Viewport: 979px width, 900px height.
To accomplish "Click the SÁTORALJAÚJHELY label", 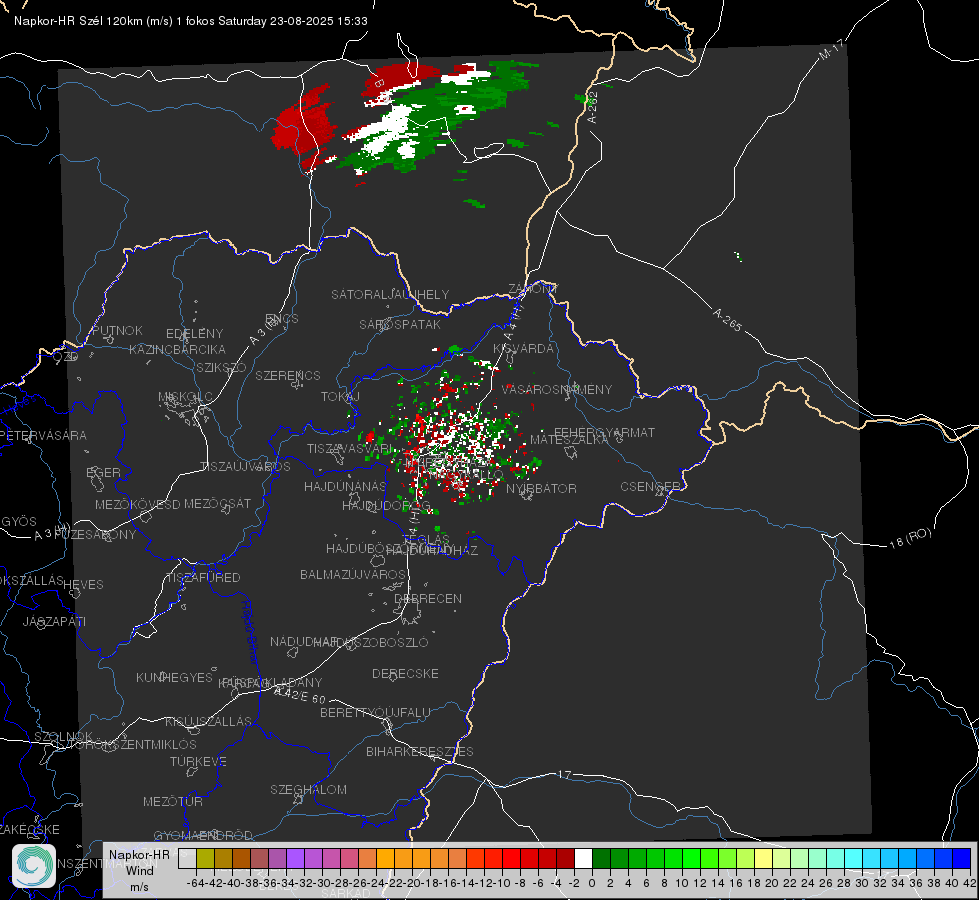I will [x=390, y=294].
